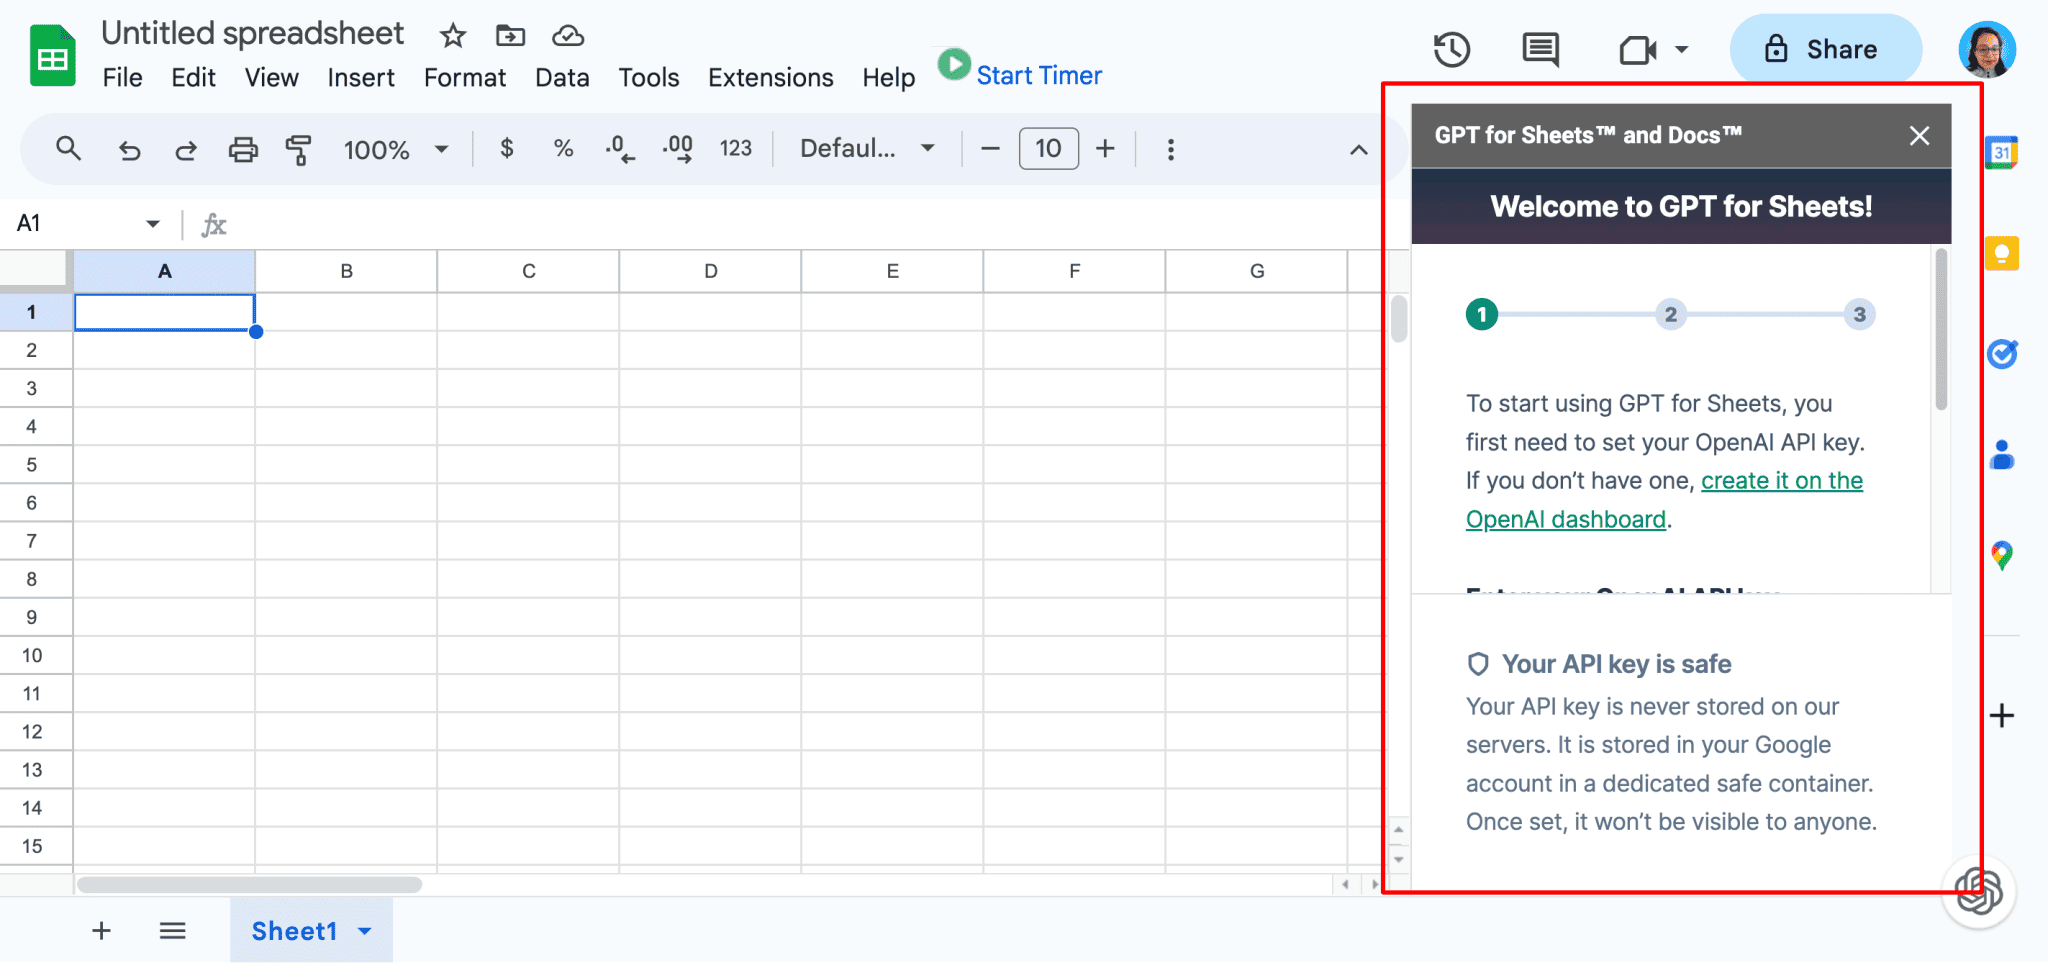The width and height of the screenshot is (2048, 963).
Task: Click the green Start Timer play icon
Action: pos(954,65)
